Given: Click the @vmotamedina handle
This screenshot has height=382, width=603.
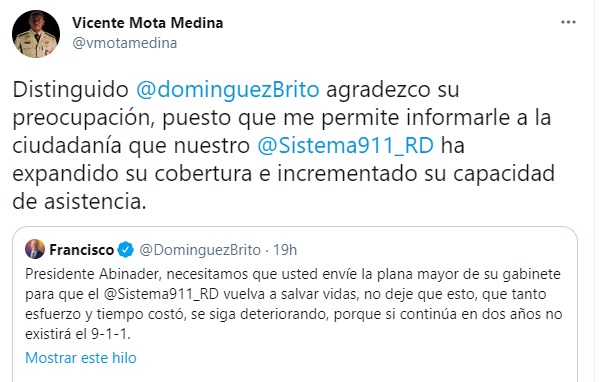Looking at the screenshot, I should pyautogui.click(x=125, y=43).
